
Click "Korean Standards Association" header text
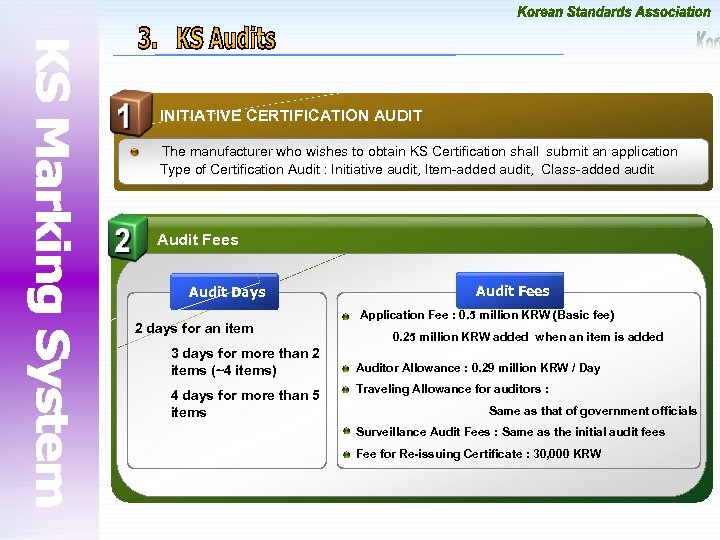click(x=613, y=11)
